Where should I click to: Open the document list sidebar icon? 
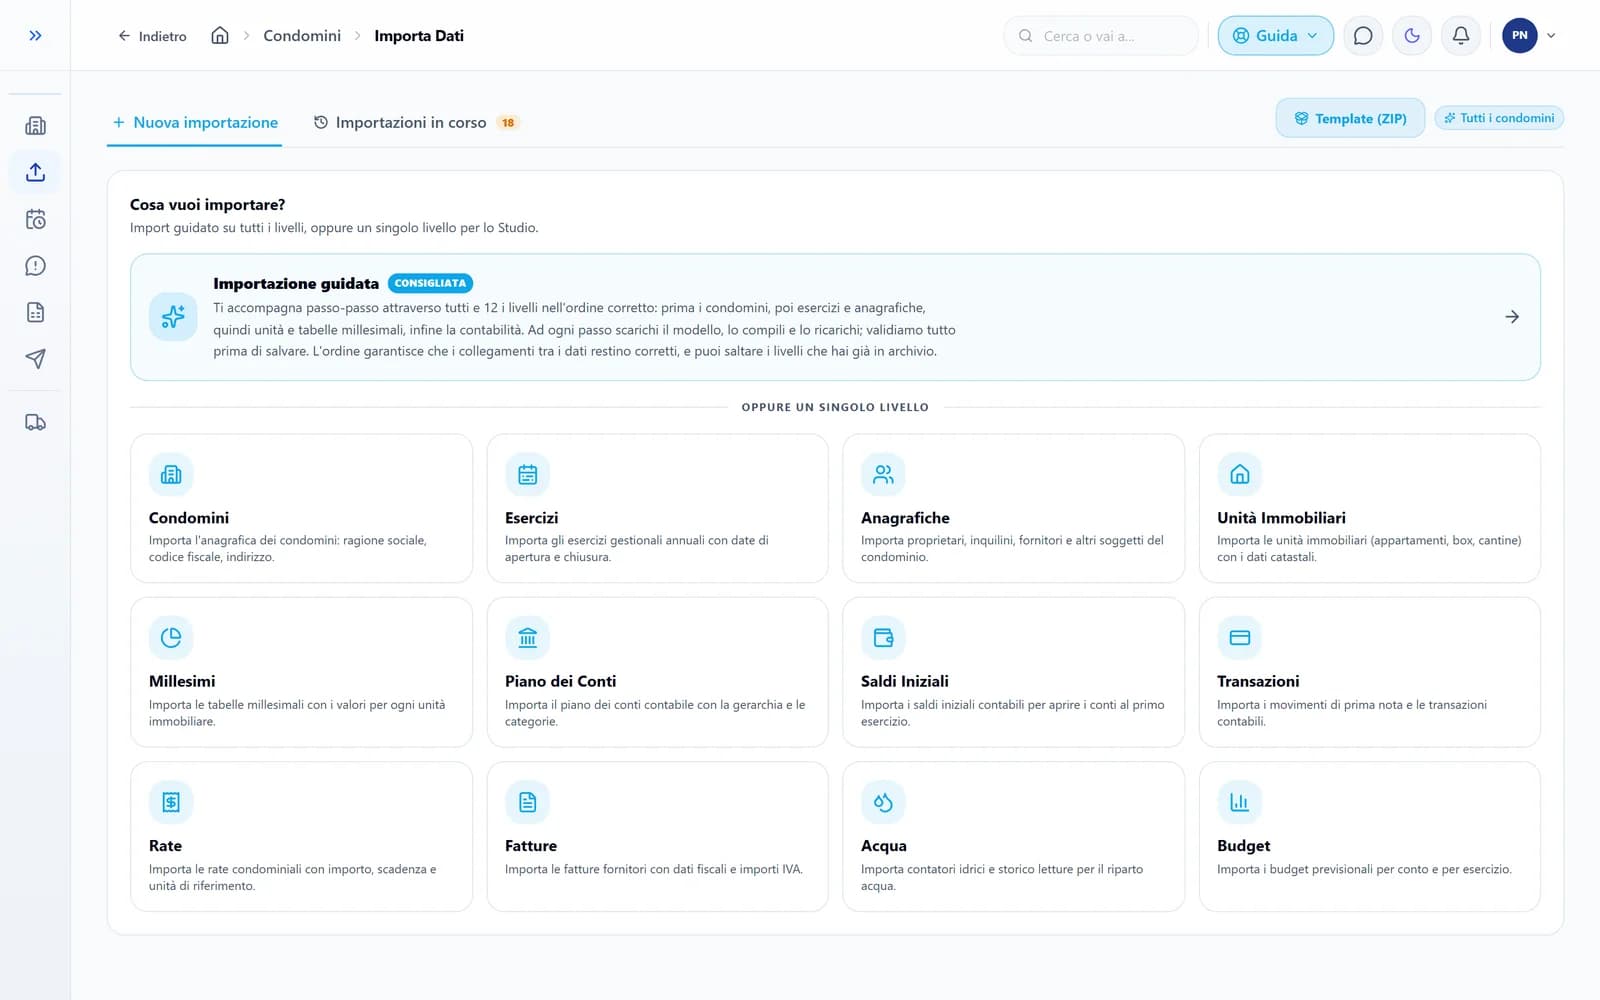tap(35, 312)
